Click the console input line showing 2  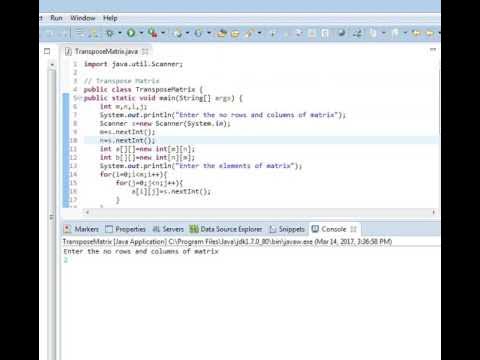(x=66, y=260)
